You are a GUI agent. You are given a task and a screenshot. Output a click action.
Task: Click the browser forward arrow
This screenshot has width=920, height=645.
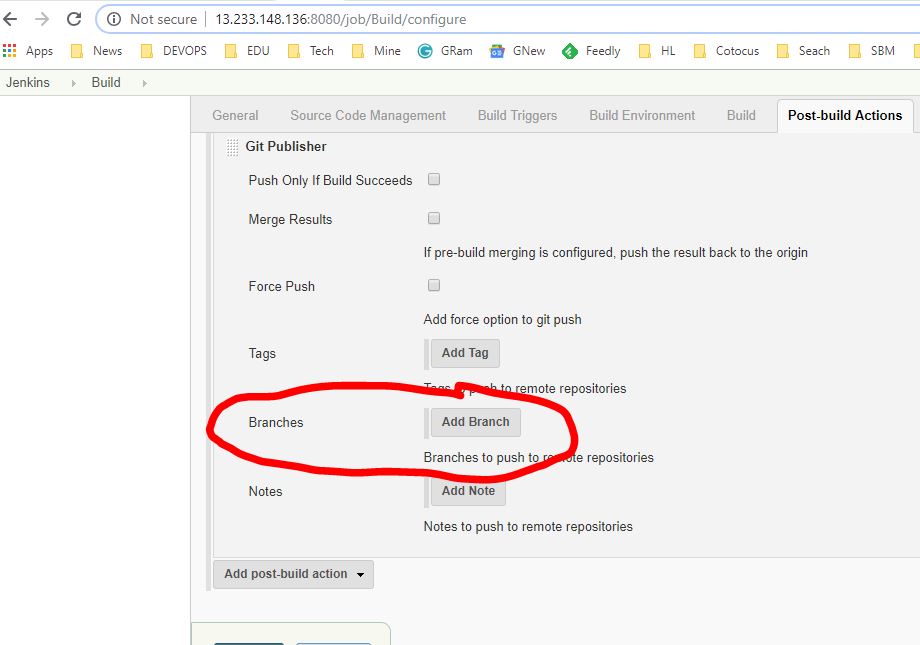point(42,19)
